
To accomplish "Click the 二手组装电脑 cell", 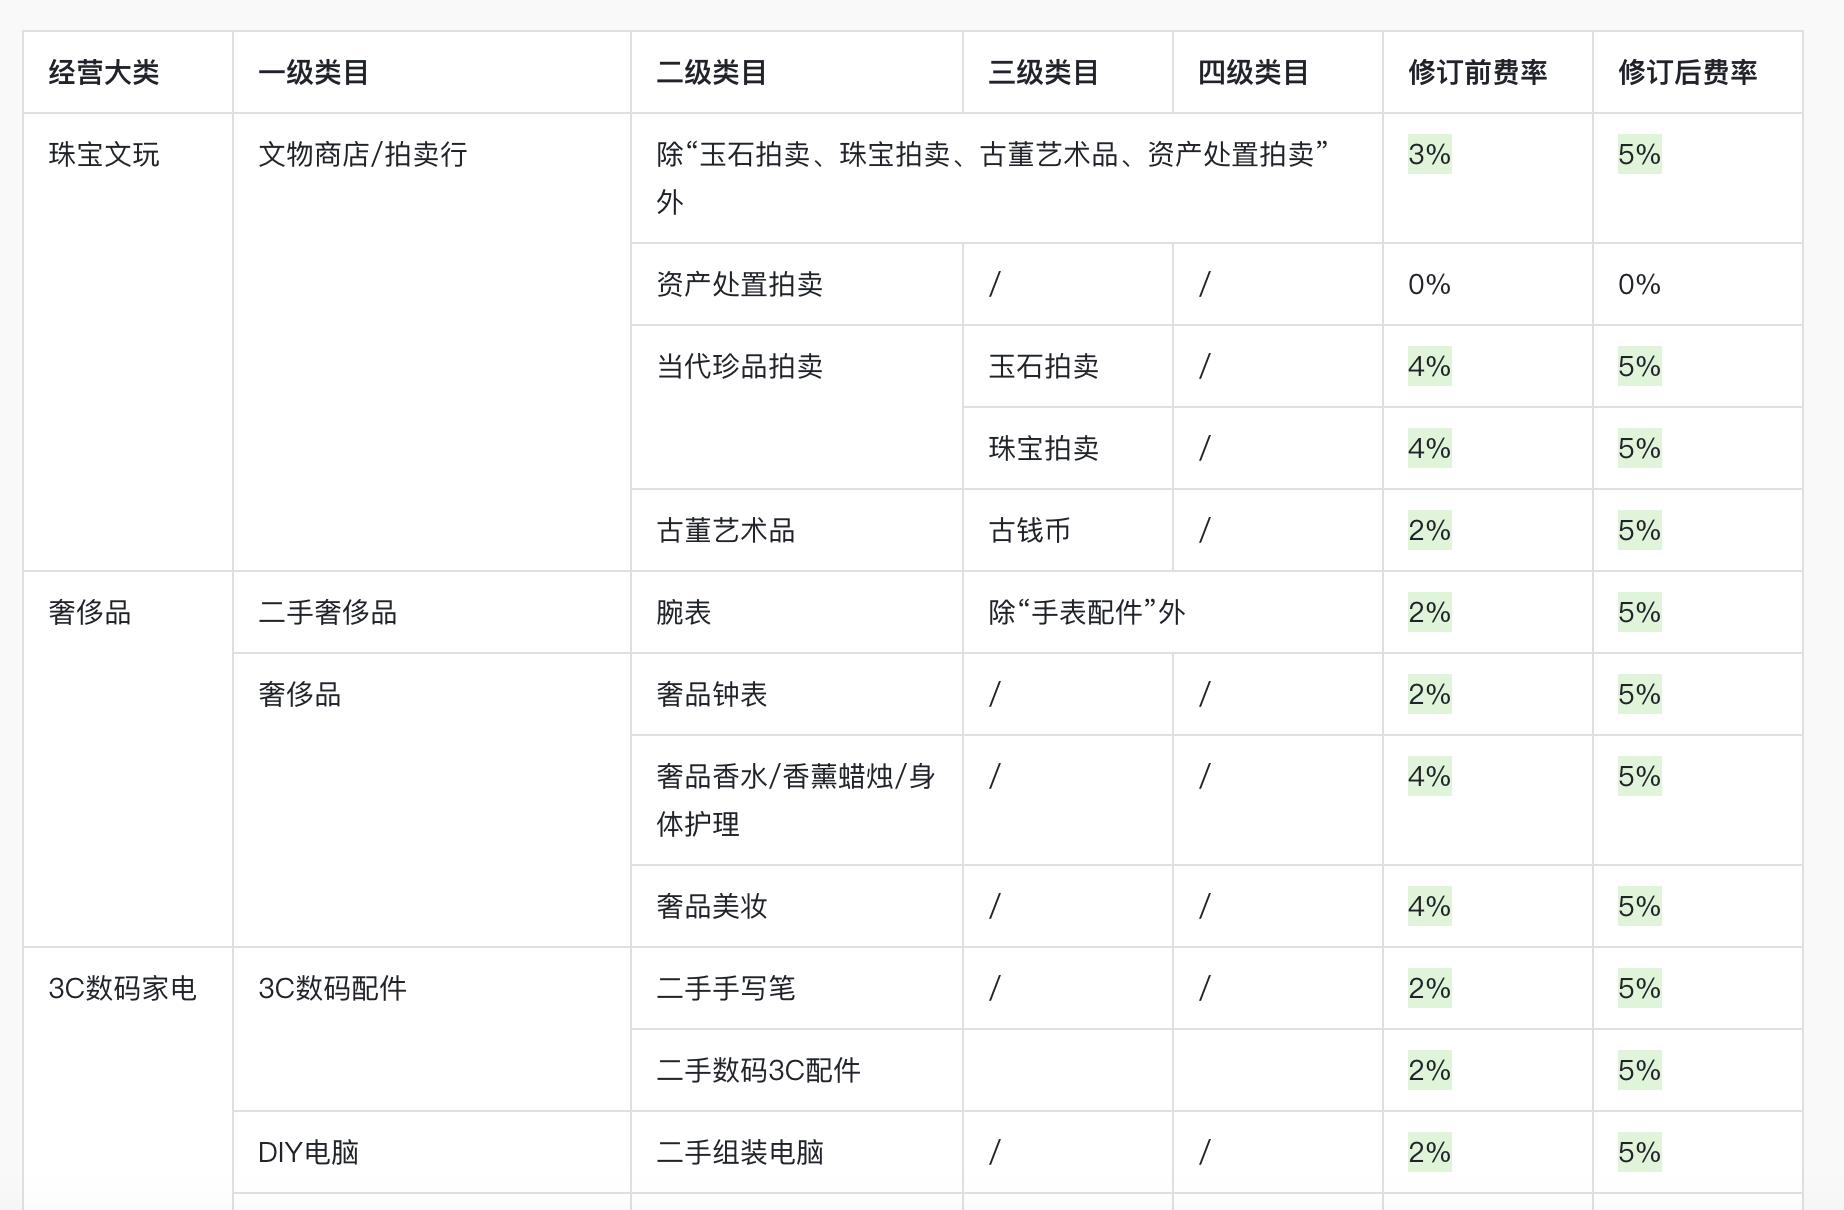I will 740,1153.
